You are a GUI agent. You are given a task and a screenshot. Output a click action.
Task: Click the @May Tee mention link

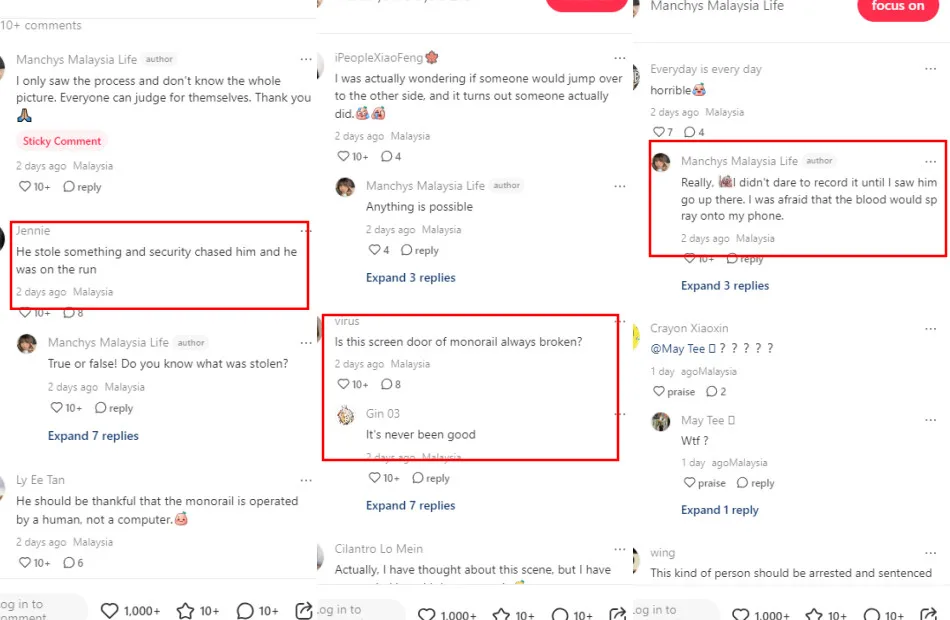[x=677, y=348]
